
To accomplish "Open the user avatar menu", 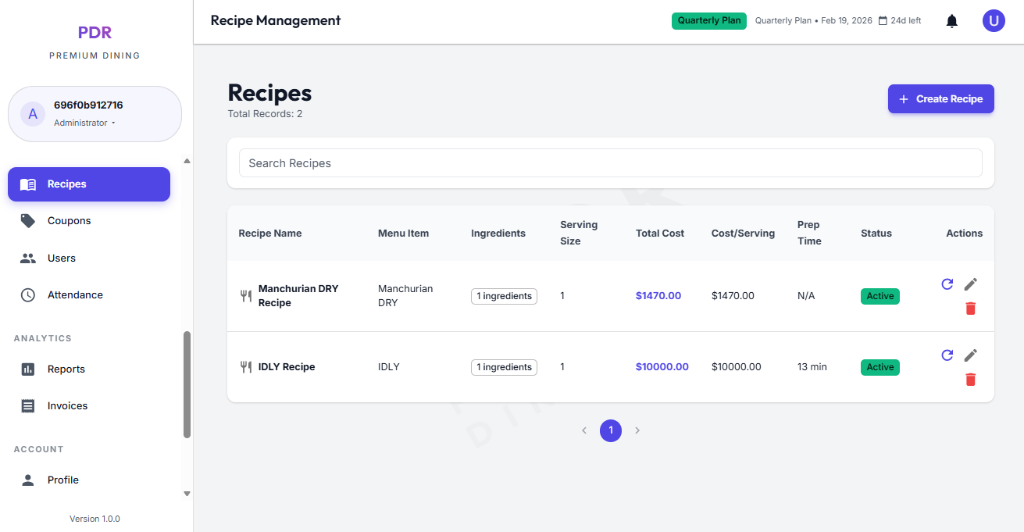I will 993,21.
